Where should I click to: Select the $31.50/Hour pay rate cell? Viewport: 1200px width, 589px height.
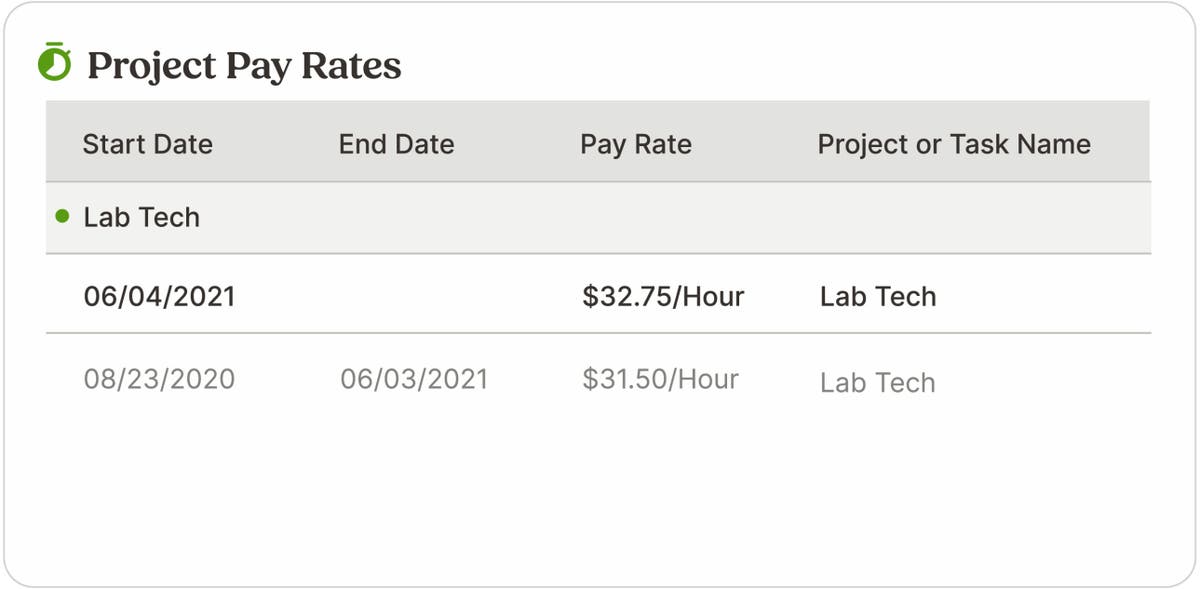[660, 380]
